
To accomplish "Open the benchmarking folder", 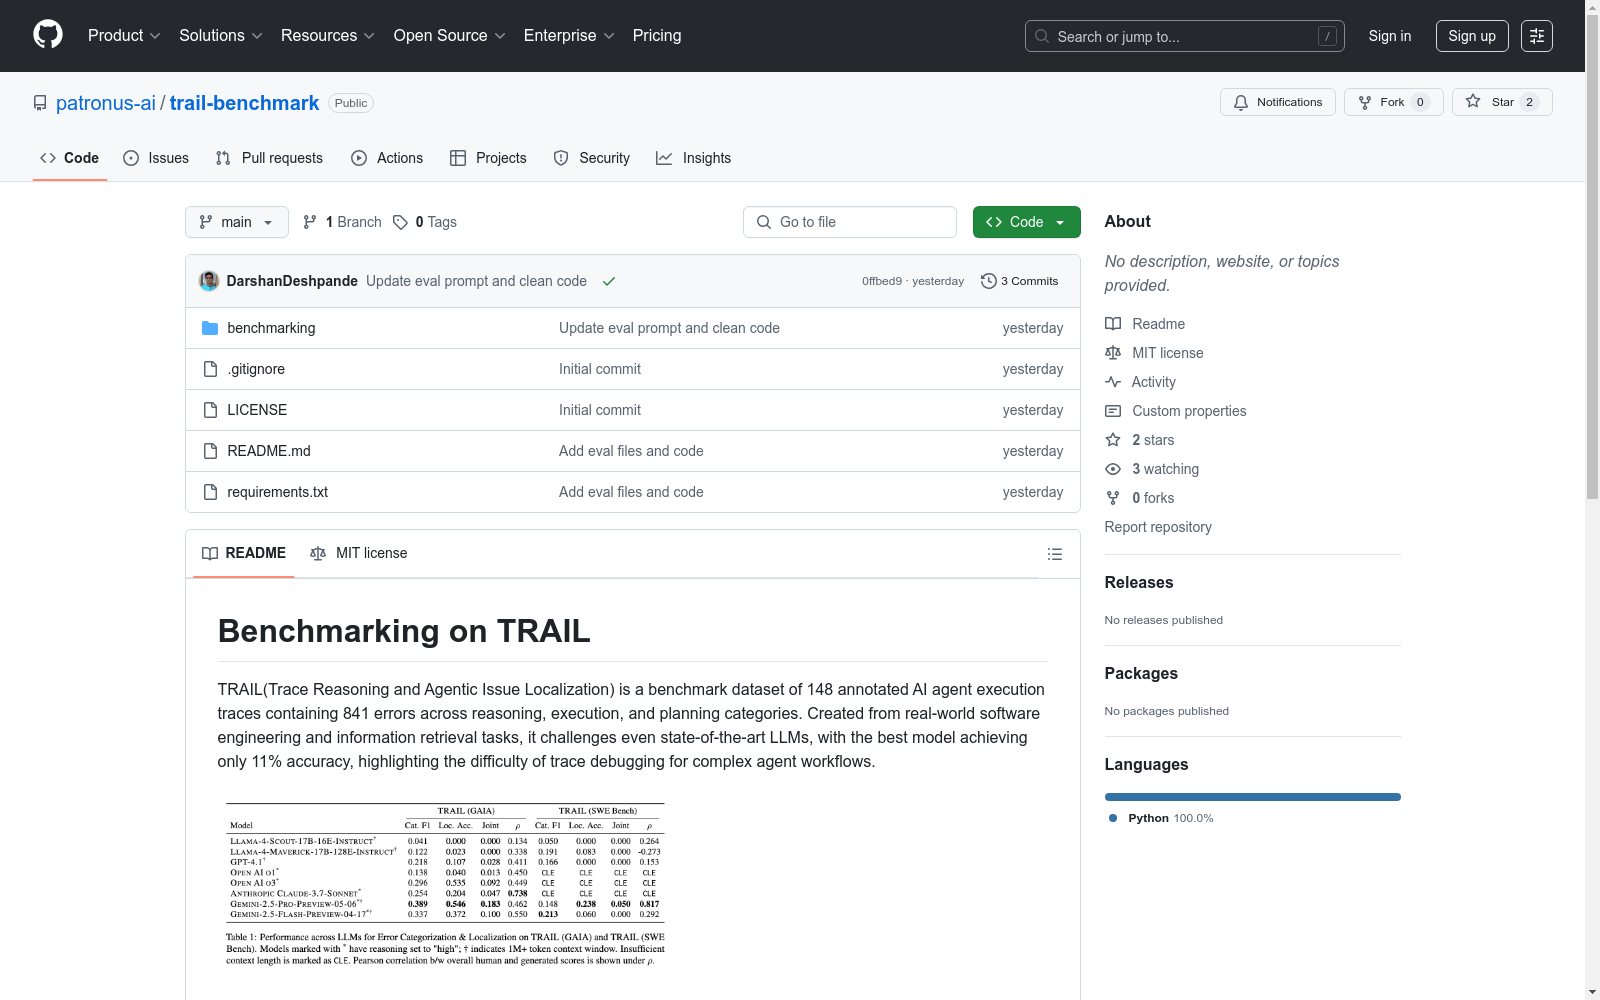I will [271, 328].
